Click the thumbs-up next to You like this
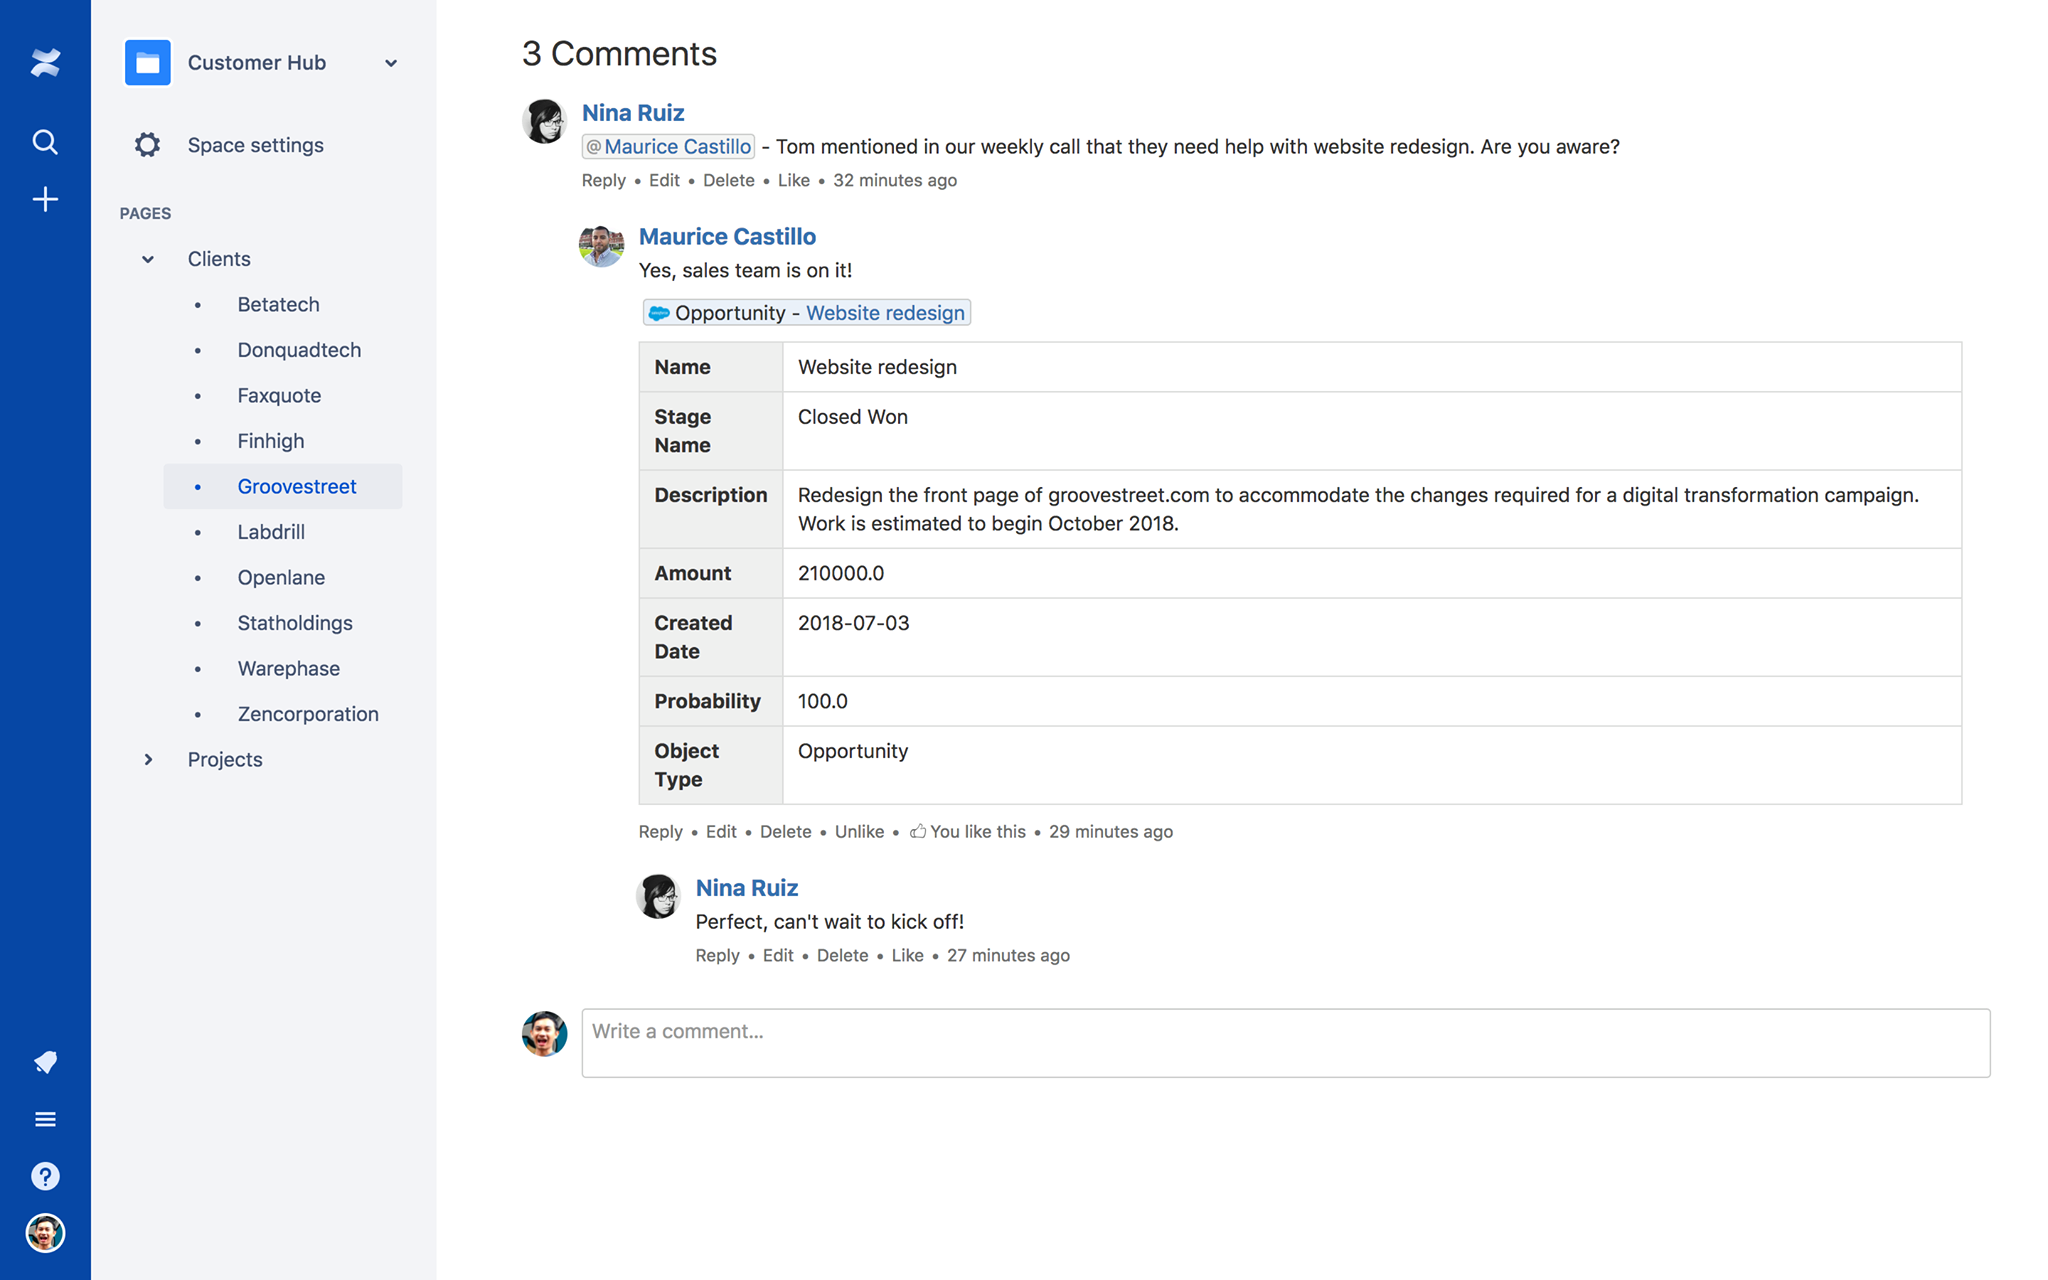 click(x=918, y=831)
